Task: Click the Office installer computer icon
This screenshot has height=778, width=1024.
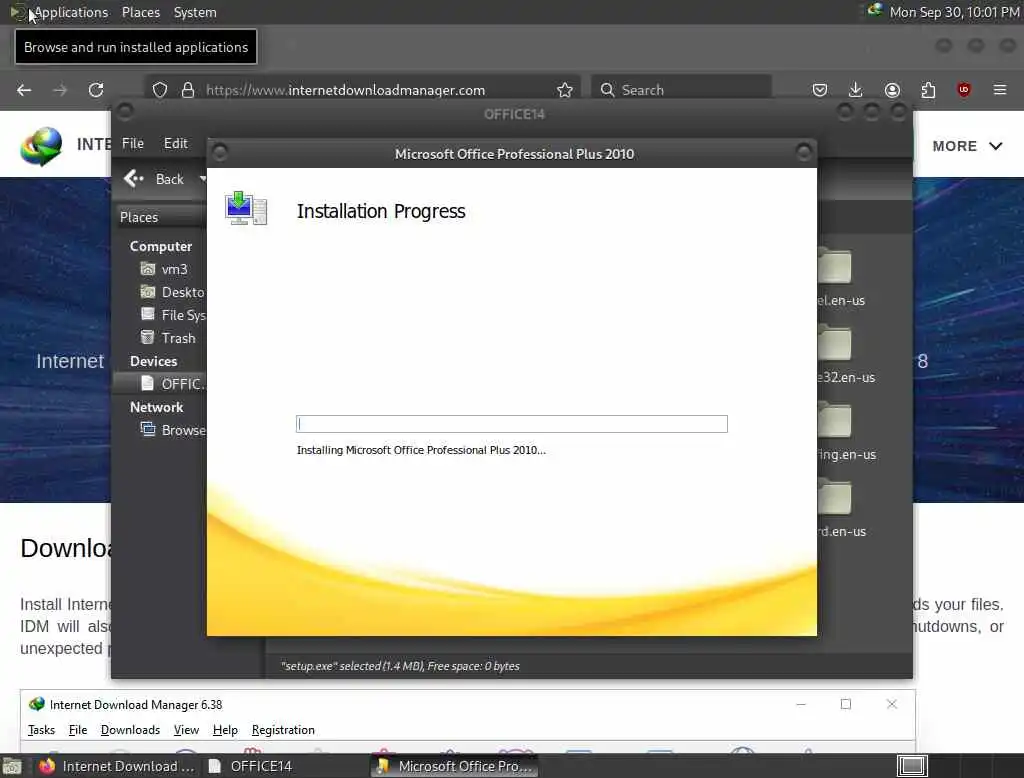Action: click(x=246, y=208)
